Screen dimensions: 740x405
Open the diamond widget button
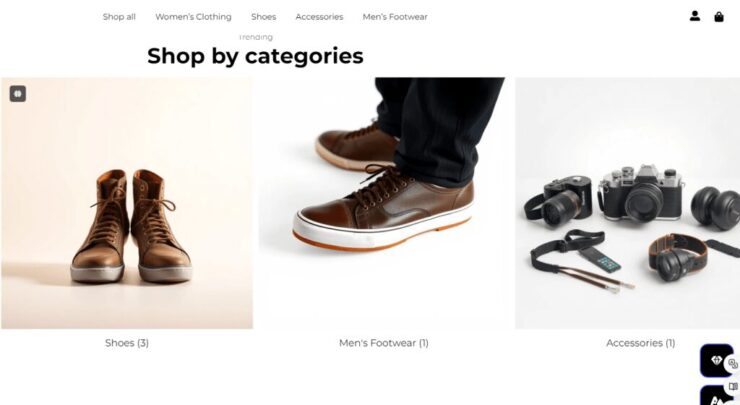pyautogui.click(x=716, y=361)
